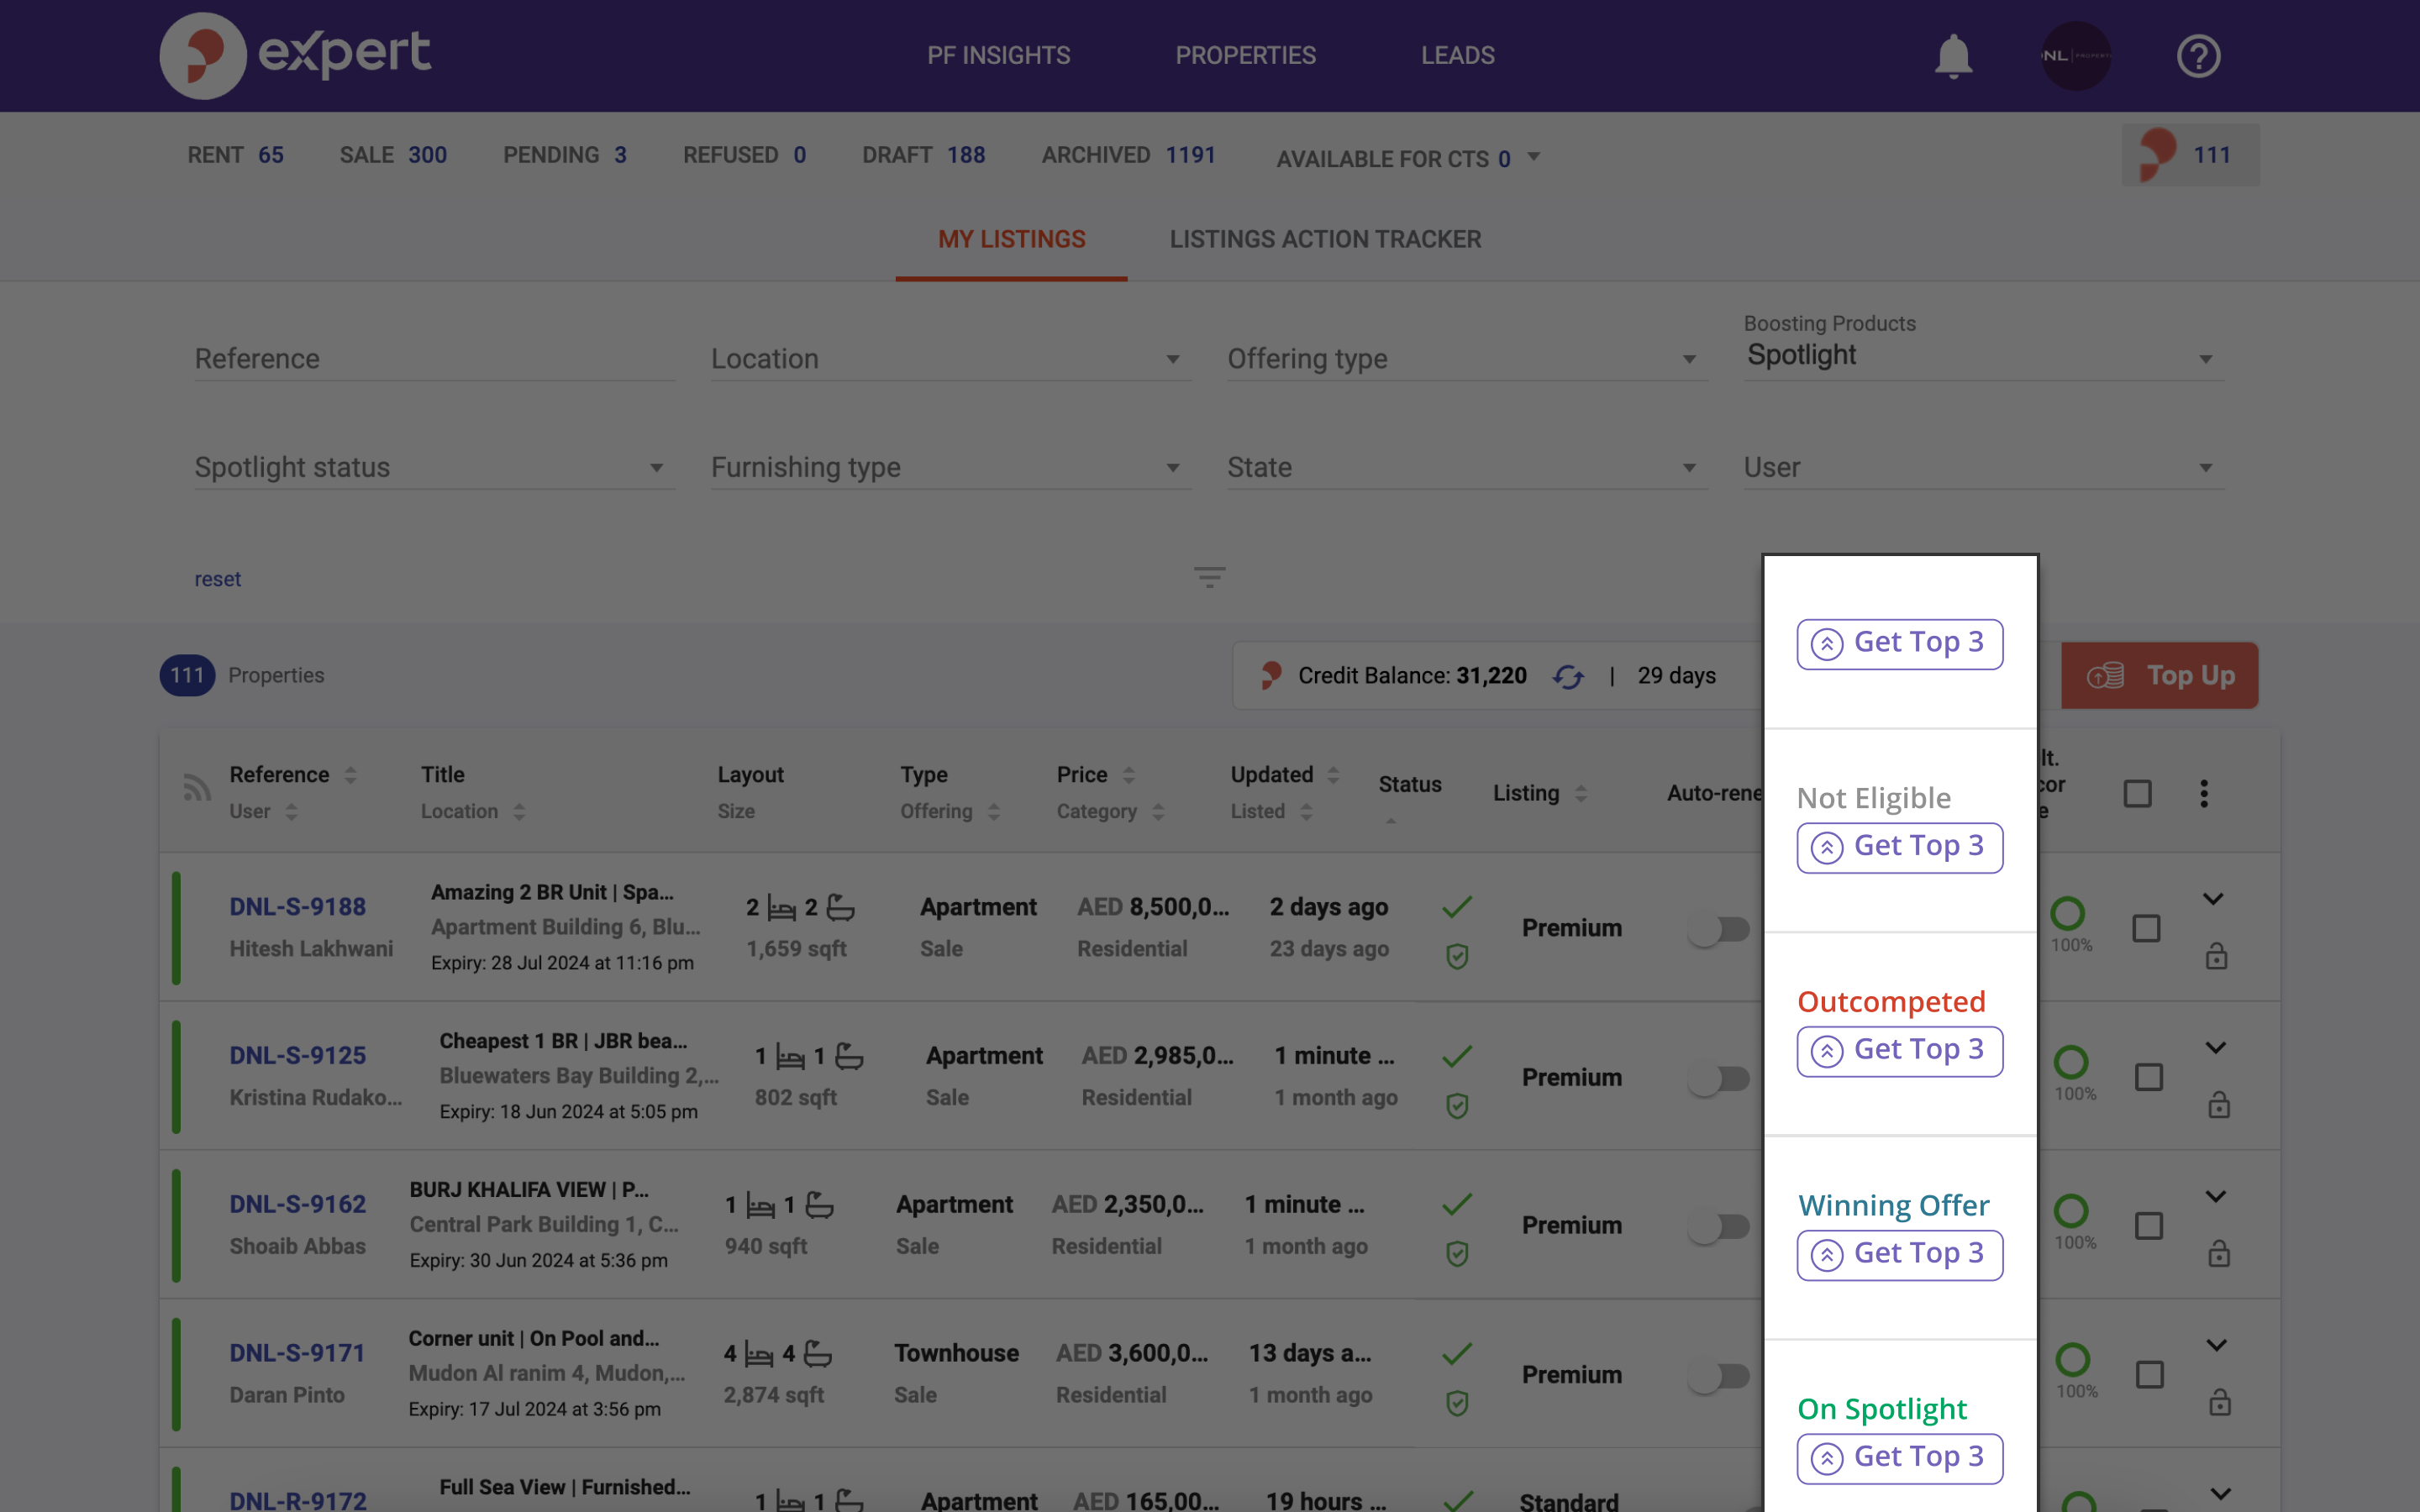Tick the select-all header checkbox

(2137, 794)
